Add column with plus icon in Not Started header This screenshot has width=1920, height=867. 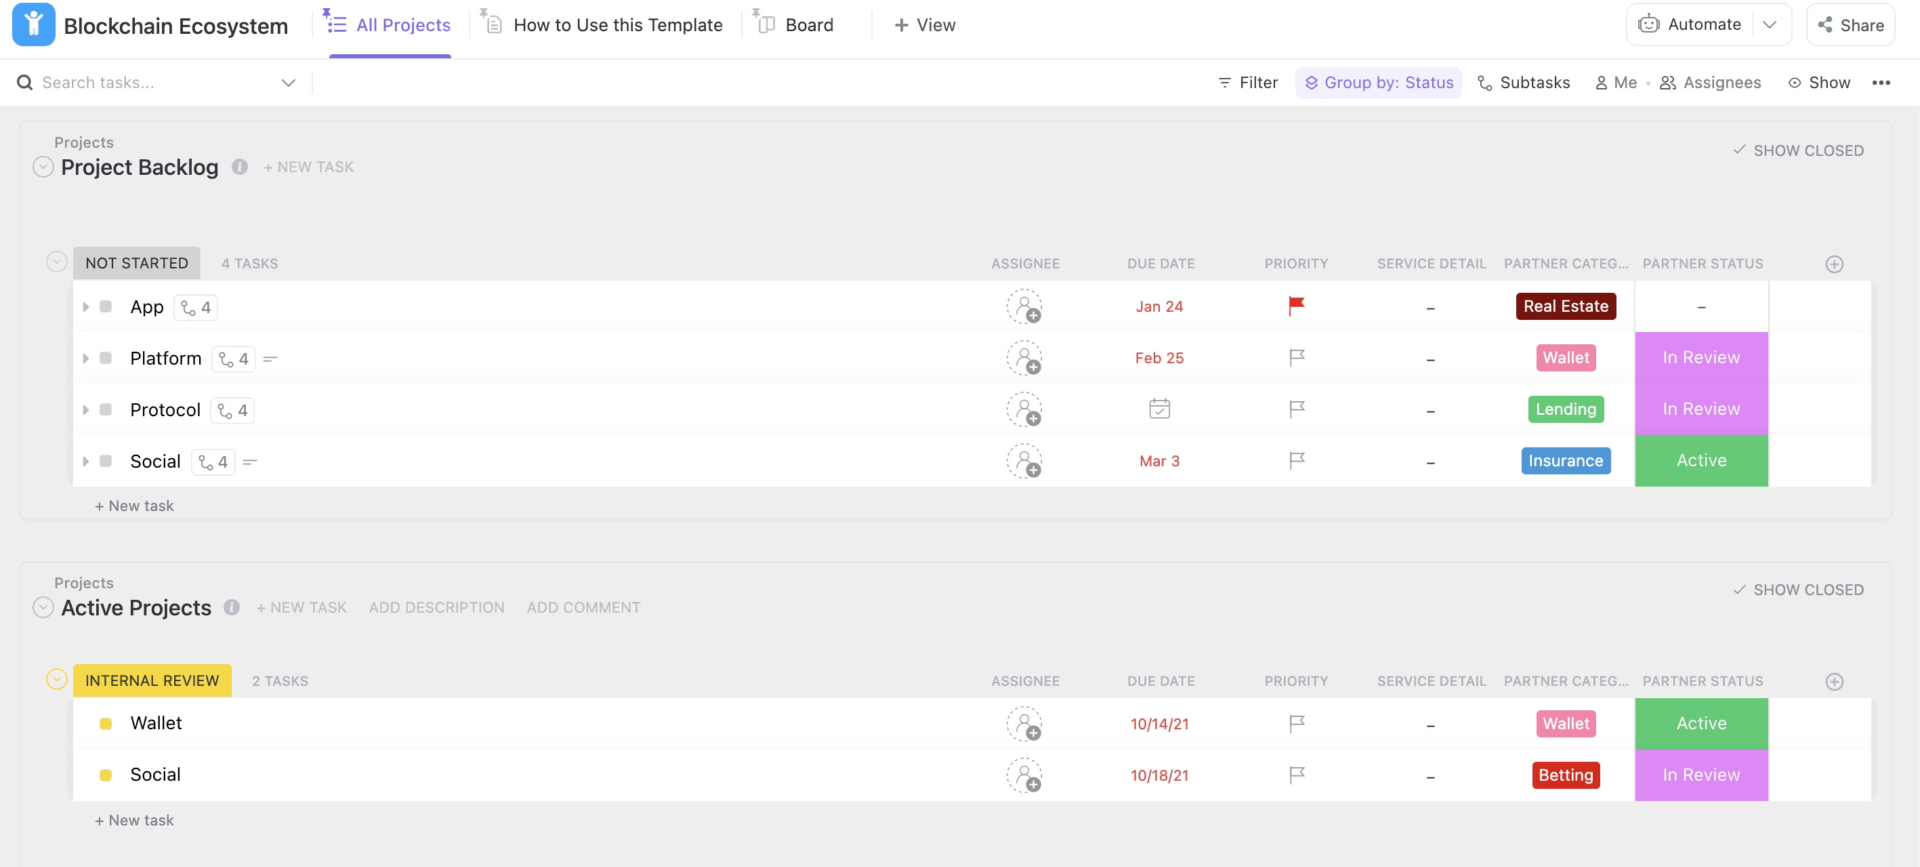pos(1834,264)
